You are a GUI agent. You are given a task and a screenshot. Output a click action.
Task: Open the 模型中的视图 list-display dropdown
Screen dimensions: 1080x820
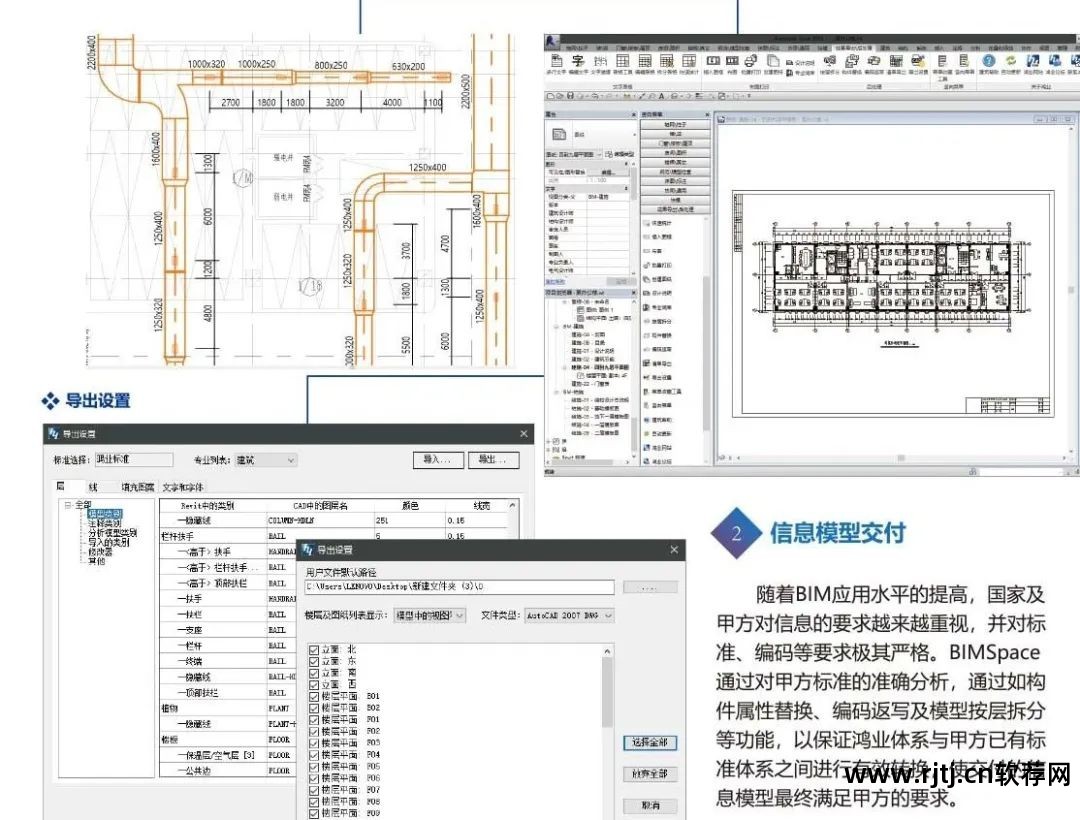(x=430, y=615)
